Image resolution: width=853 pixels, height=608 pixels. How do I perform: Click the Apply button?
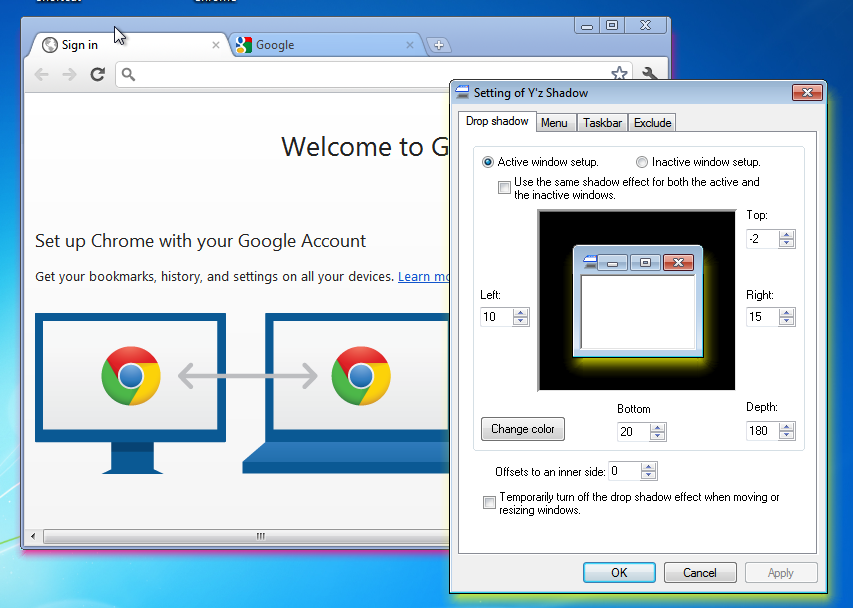pyautogui.click(x=781, y=573)
